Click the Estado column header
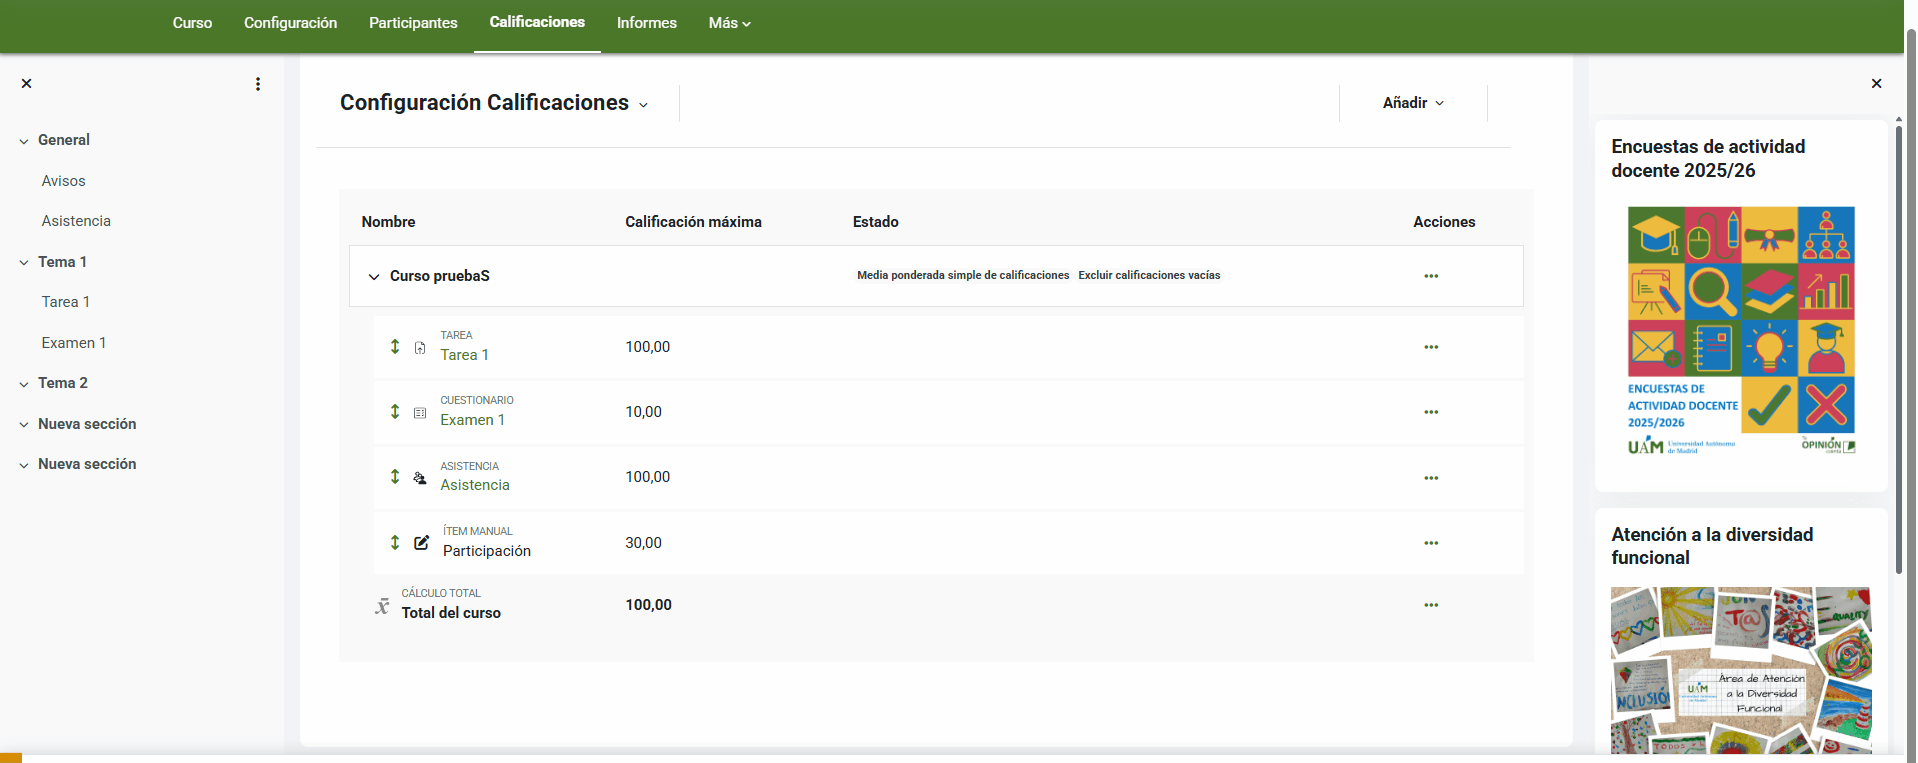This screenshot has height=763, width=1918. coord(876,222)
